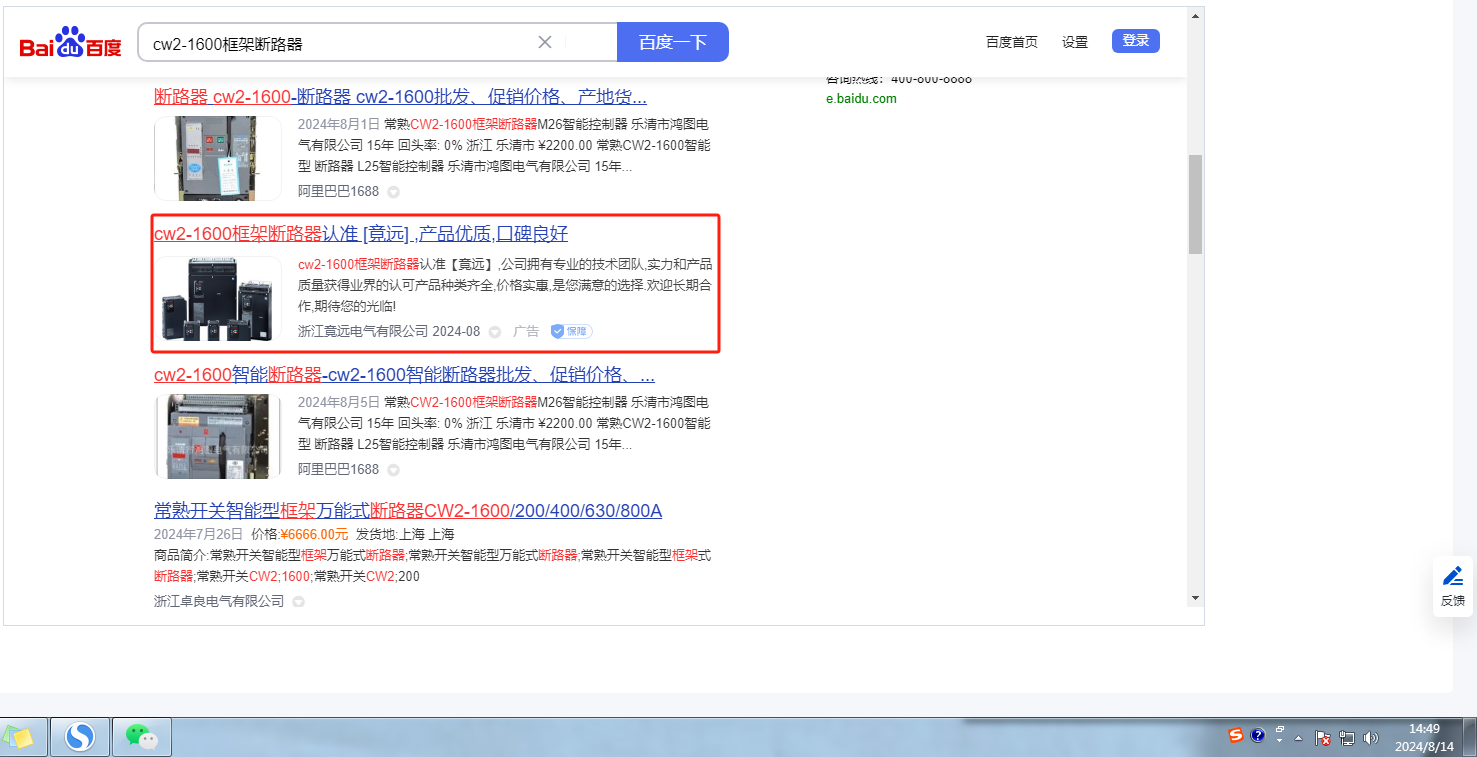Viewport: 1477px width, 757px height.
Task: Click the network tray icon
Action: pos(1347,738)
